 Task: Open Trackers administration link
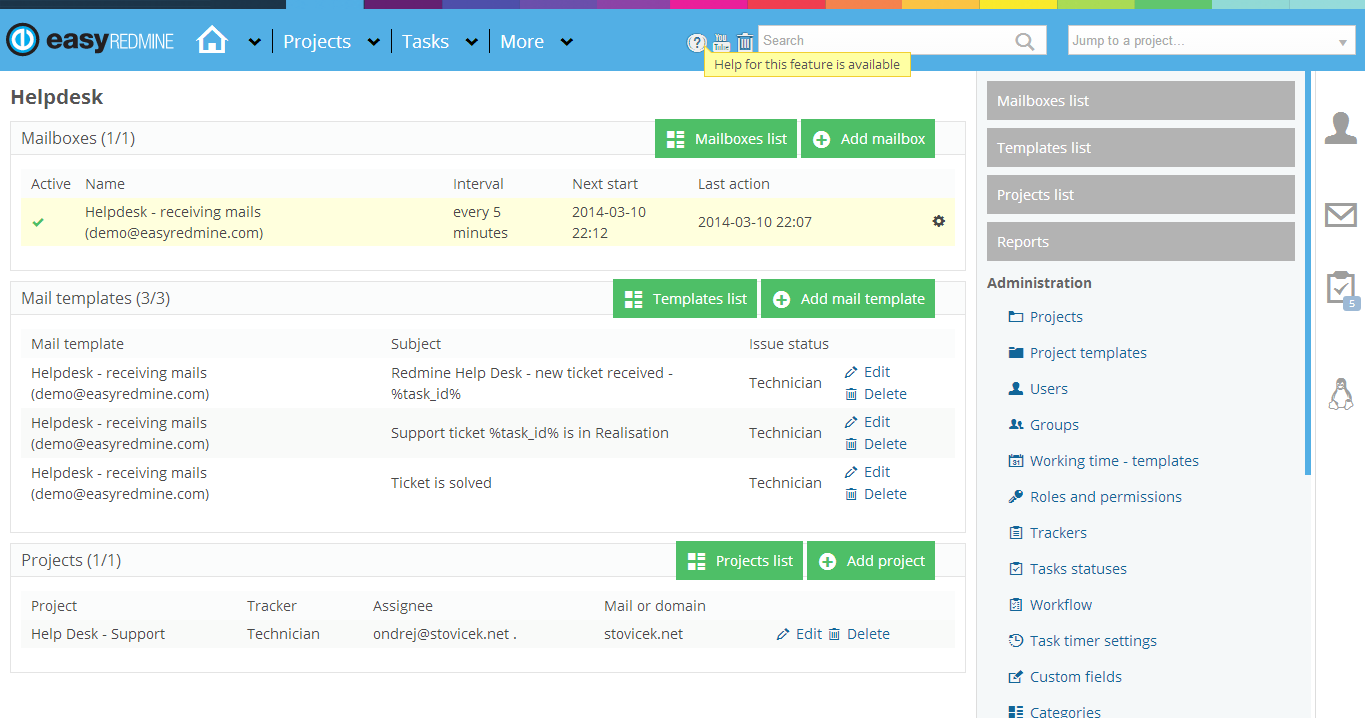1058,533
